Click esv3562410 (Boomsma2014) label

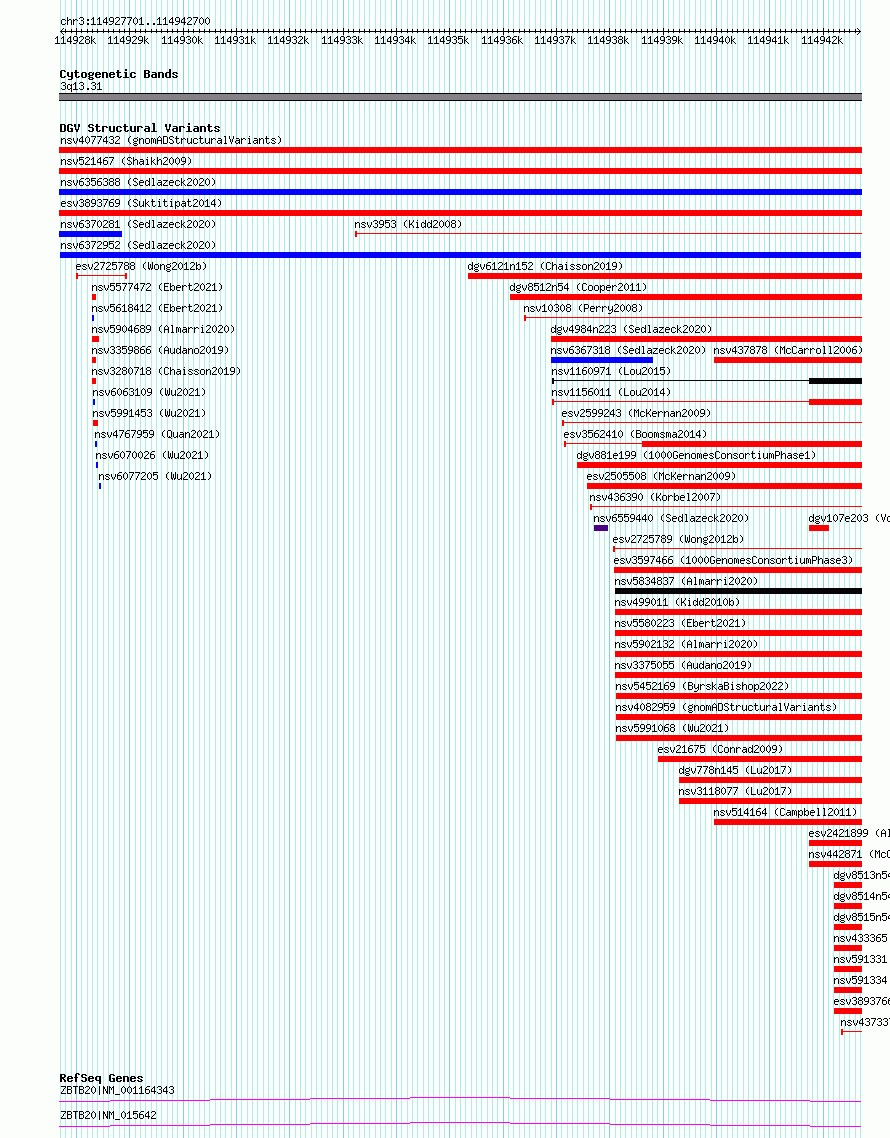tap(635, 435)
